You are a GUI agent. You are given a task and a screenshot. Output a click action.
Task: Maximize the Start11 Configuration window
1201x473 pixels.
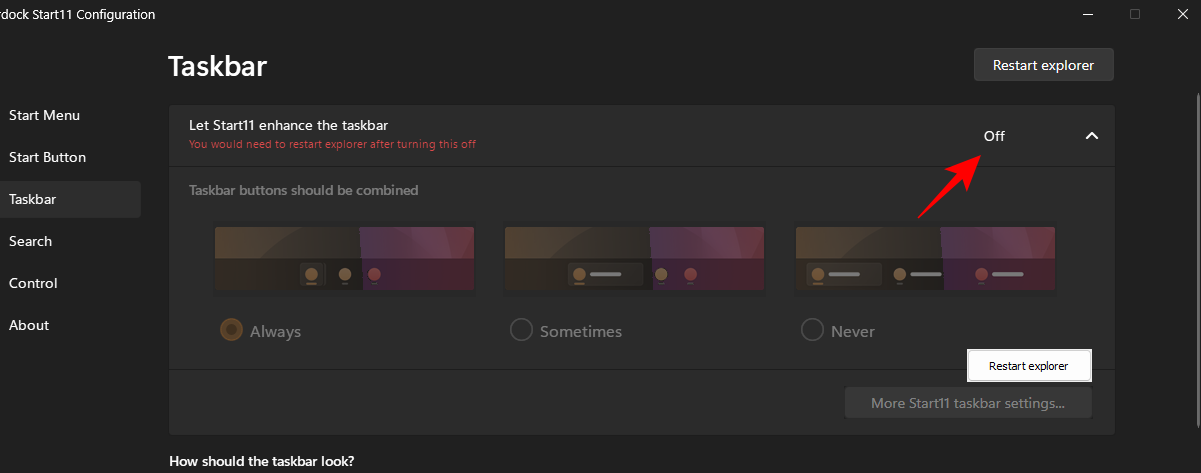(1135, 14)
